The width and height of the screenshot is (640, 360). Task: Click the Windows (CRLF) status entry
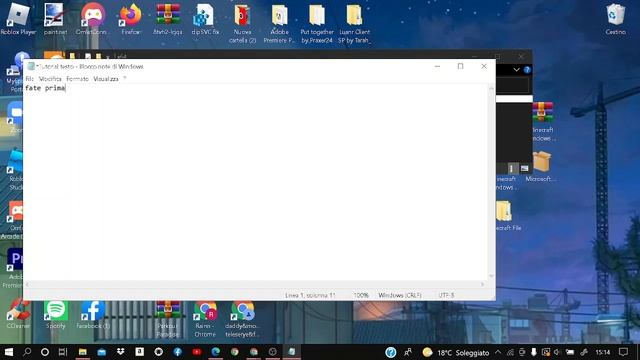click(400, 295)
